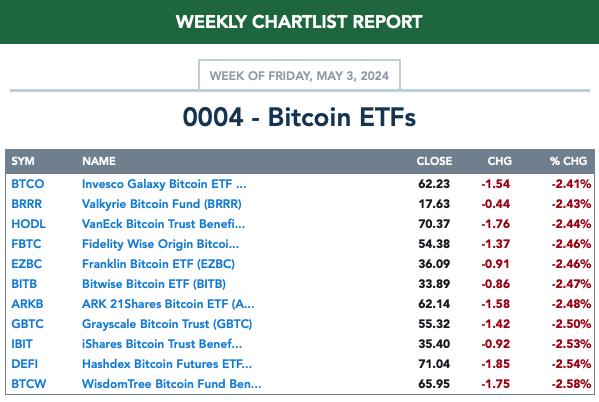Open the GBTC ticker link

coord(27,324)
